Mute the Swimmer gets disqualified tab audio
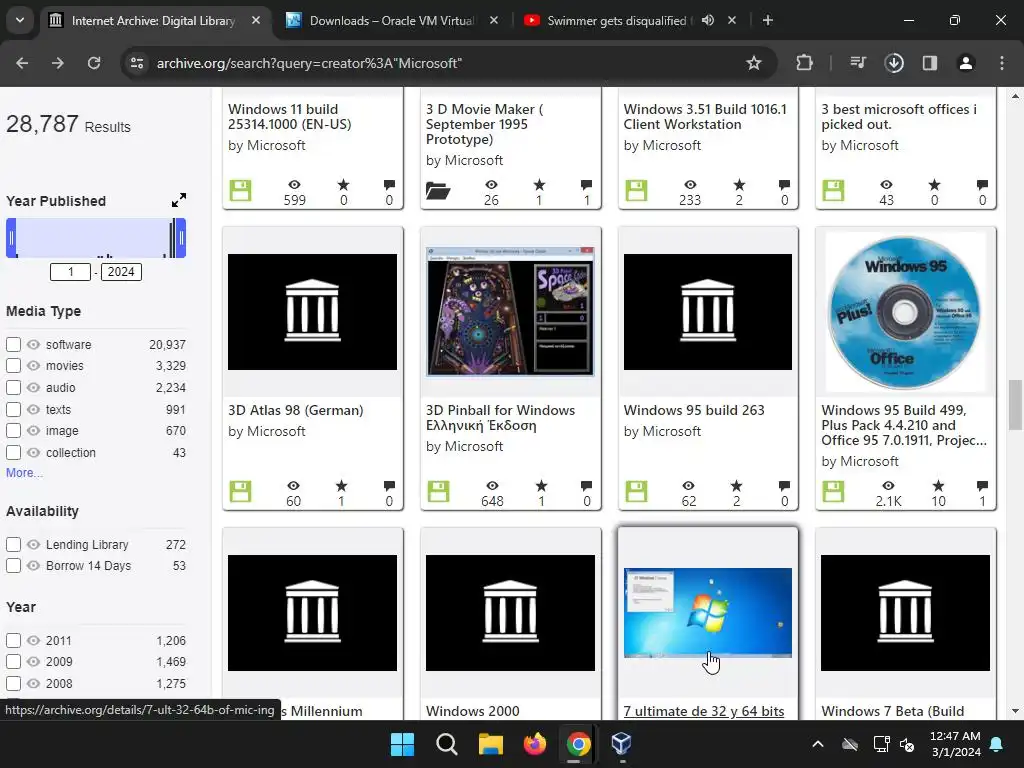1024x768 pixels. coord(708,20)
